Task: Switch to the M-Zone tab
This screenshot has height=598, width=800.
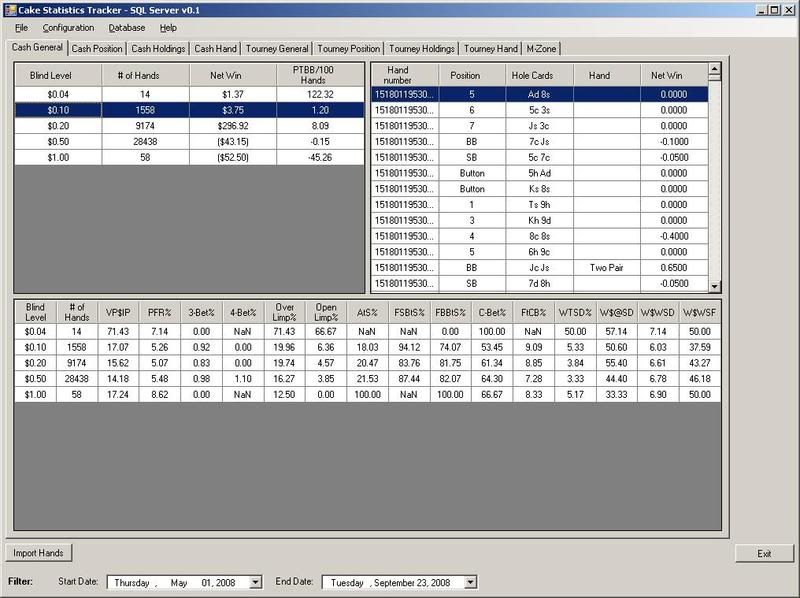Action: [541, 48]
